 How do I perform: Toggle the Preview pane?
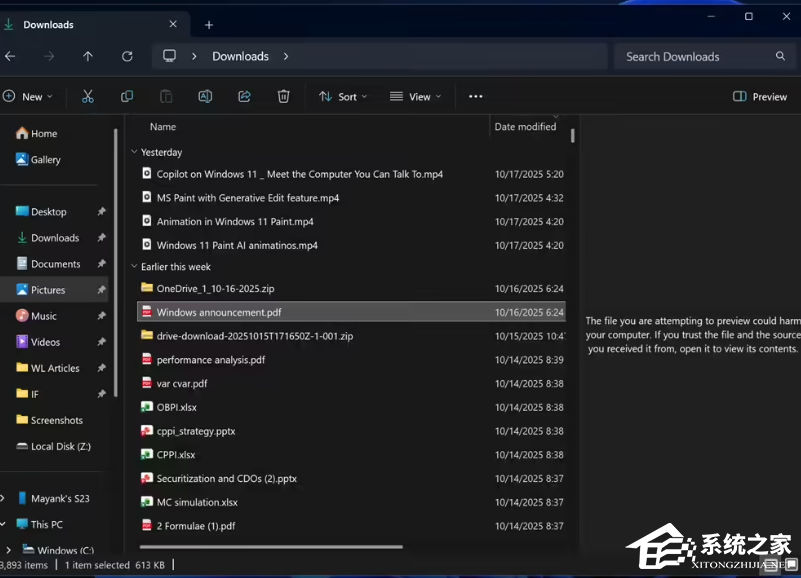[758, 96]
